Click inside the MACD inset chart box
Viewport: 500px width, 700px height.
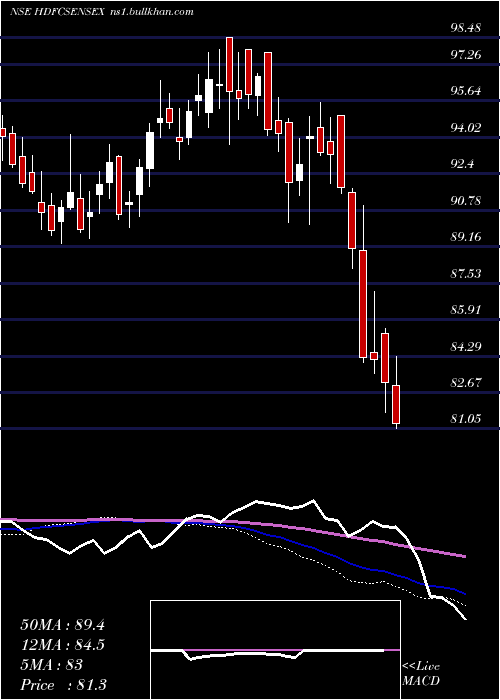(x=275, y=650)
